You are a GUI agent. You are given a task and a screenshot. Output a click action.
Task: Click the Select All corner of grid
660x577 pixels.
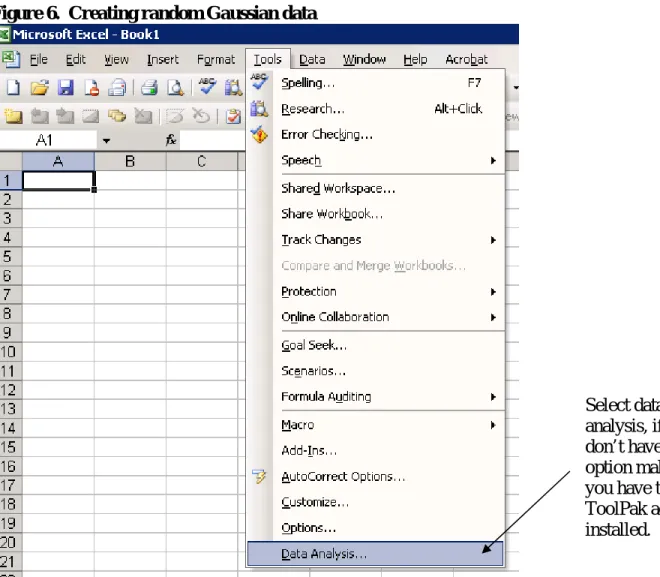(11, 161)
